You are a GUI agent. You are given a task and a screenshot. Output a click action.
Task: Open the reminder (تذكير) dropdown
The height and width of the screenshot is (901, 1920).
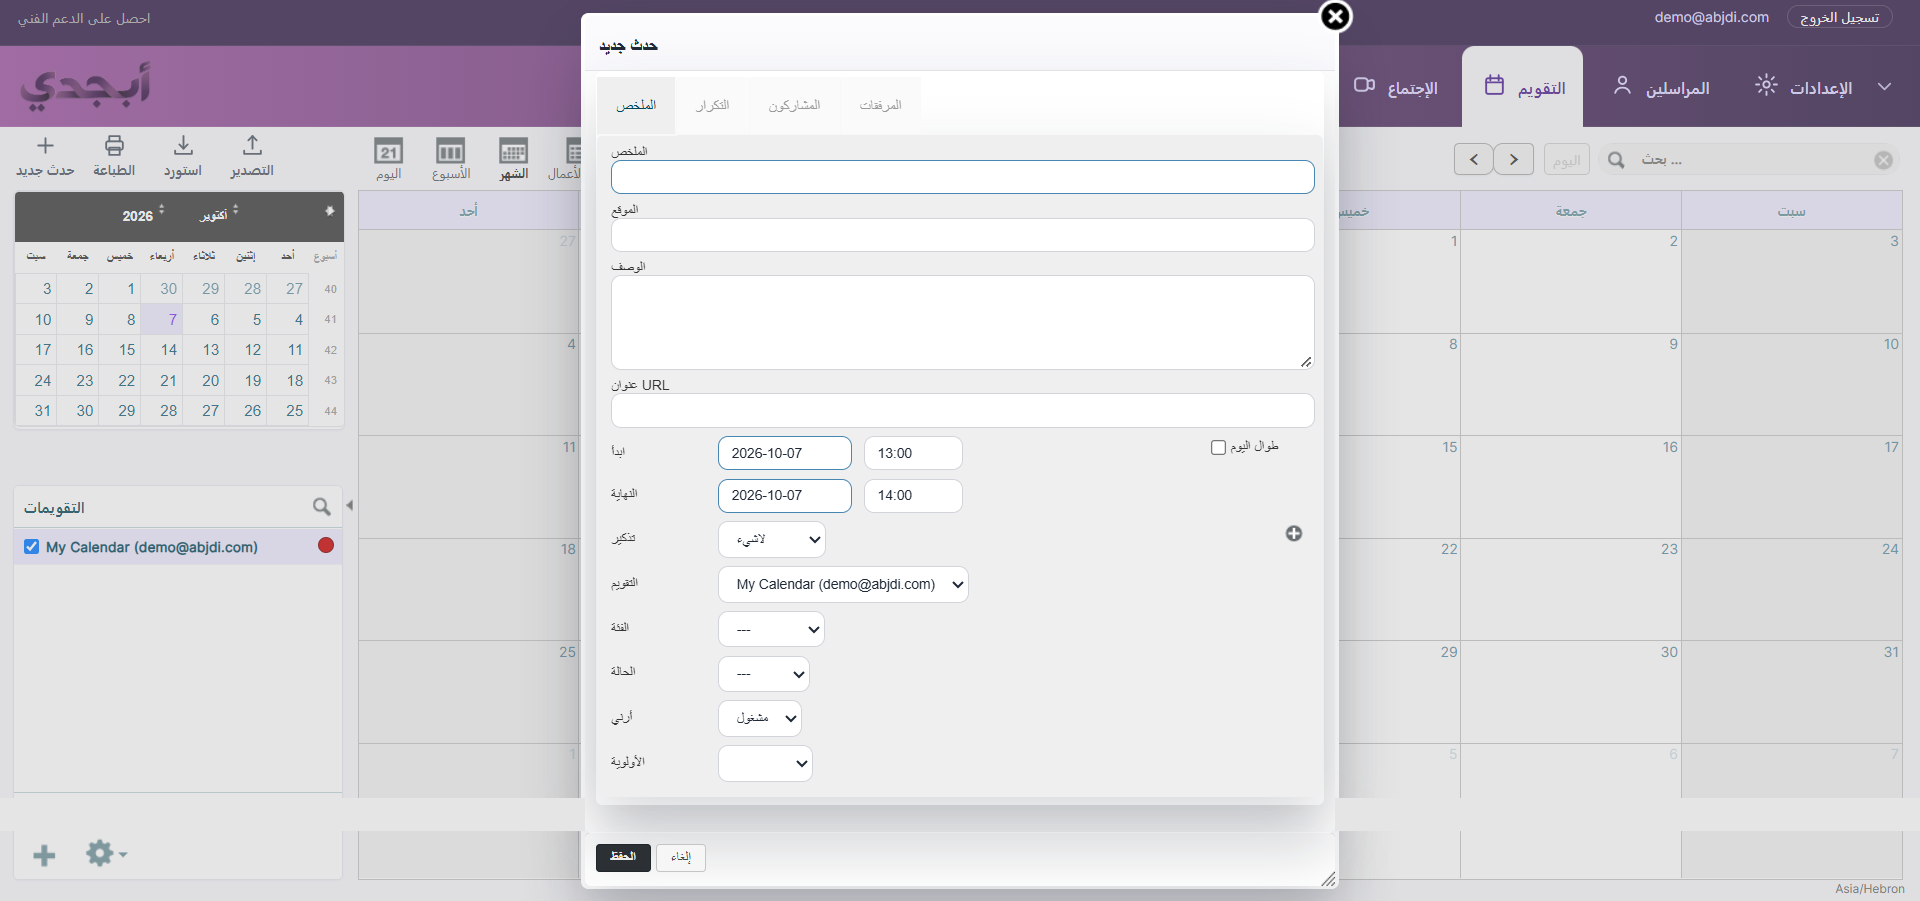click(772, 540)
